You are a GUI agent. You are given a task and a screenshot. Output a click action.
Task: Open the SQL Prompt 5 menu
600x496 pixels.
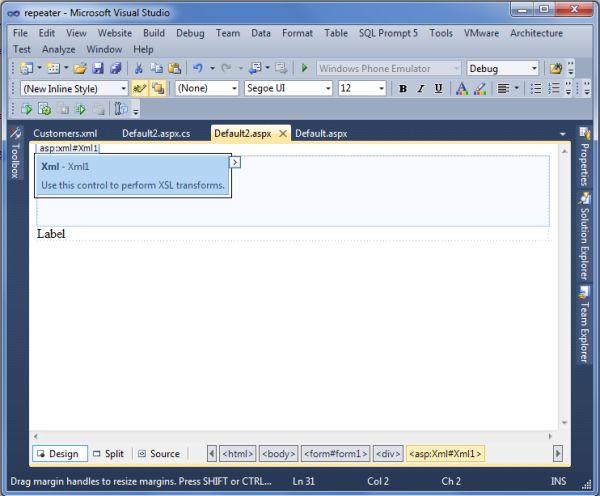[x=388, y=33]
